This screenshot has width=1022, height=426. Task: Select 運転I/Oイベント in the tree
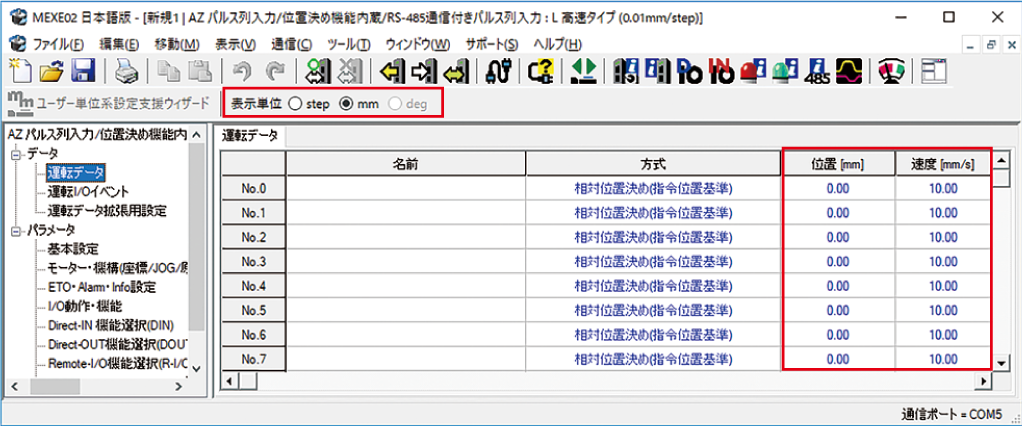coord(87,192)
